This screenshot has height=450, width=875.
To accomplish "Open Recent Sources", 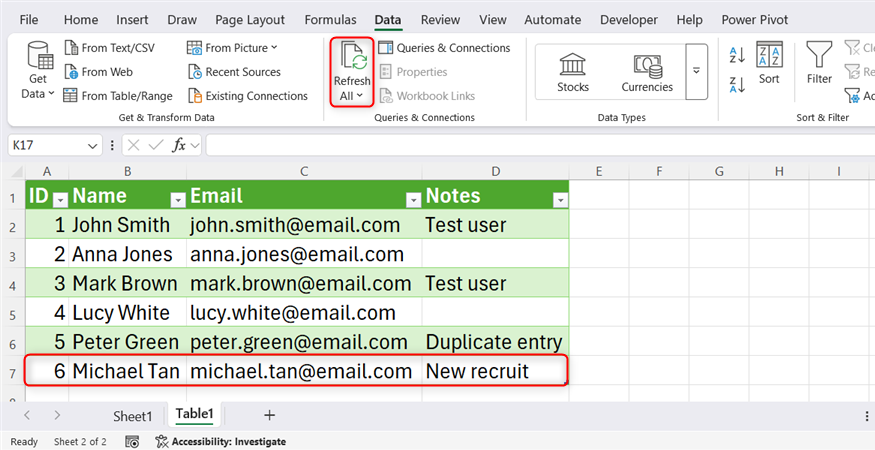I will tap(234, 72).
